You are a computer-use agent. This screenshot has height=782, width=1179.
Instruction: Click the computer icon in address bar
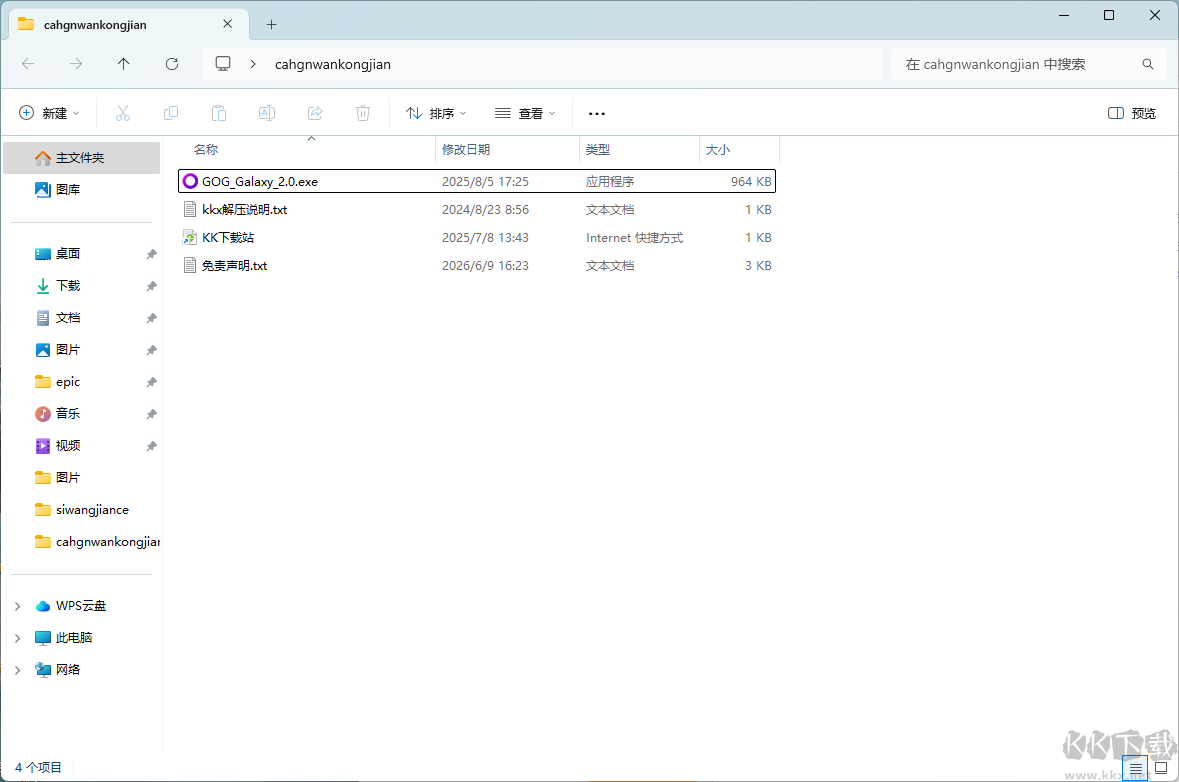coord(223,64)
